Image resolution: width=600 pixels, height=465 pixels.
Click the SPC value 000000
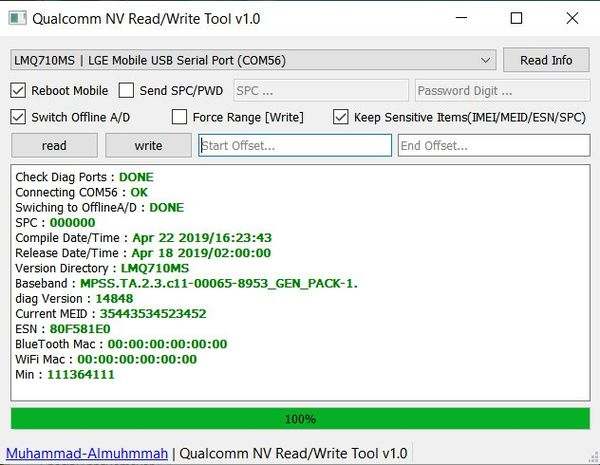72,223
